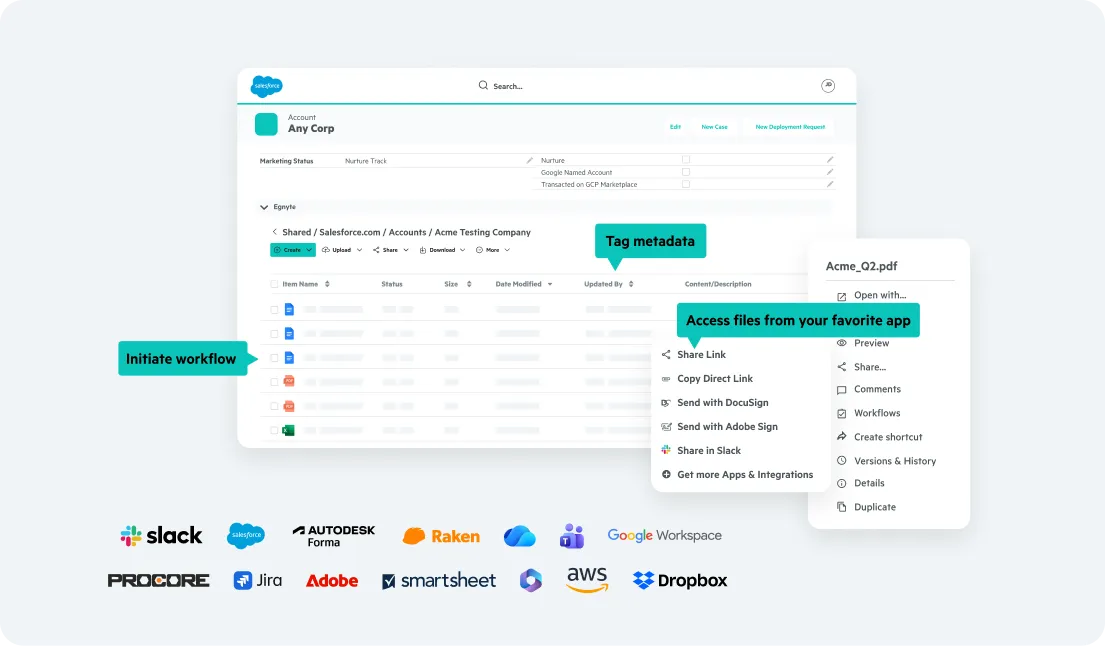
Task: Click the pencil edit icon for Marketing Status
Action: (530, 161)
